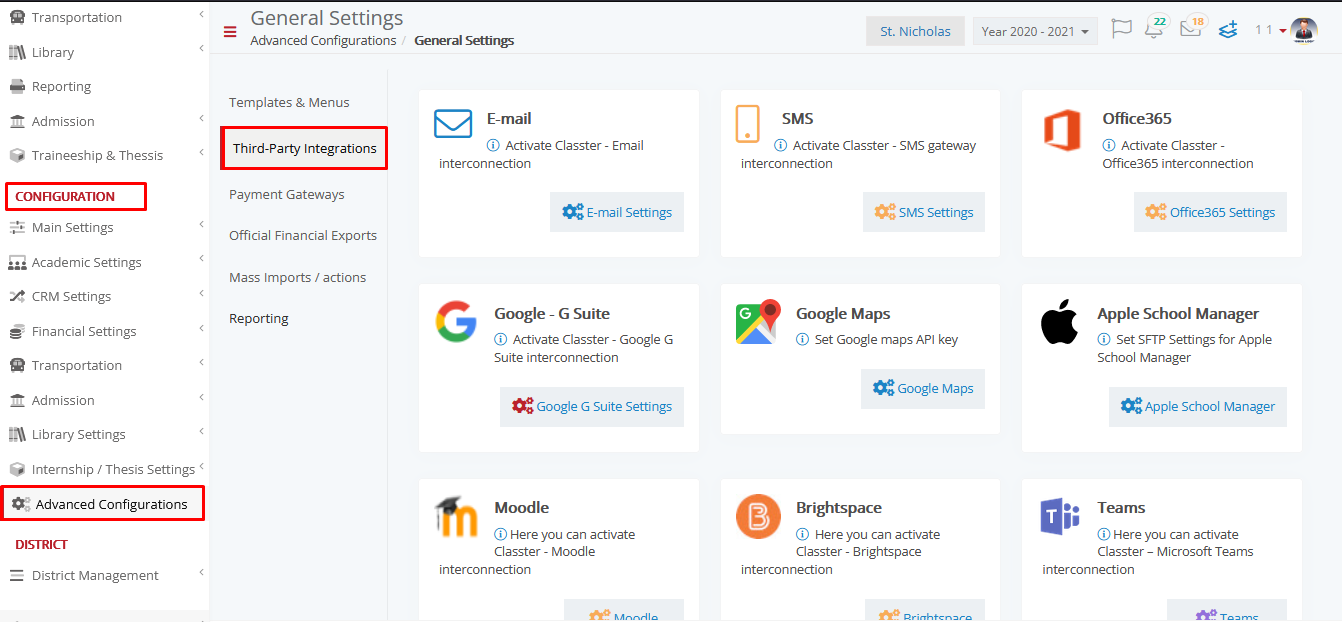
Task: Select the Templates & Menus tab
Action: tap(289, 102)
